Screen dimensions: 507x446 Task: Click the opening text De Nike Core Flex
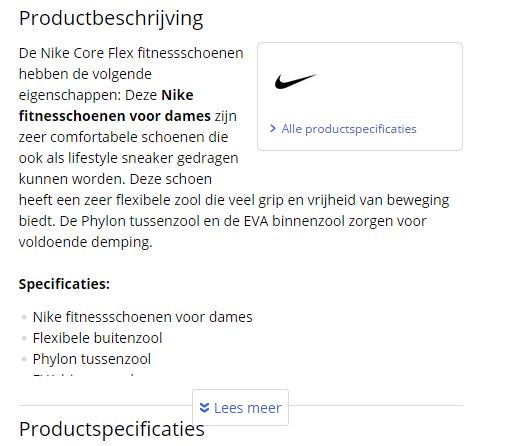tap(76, 53)
